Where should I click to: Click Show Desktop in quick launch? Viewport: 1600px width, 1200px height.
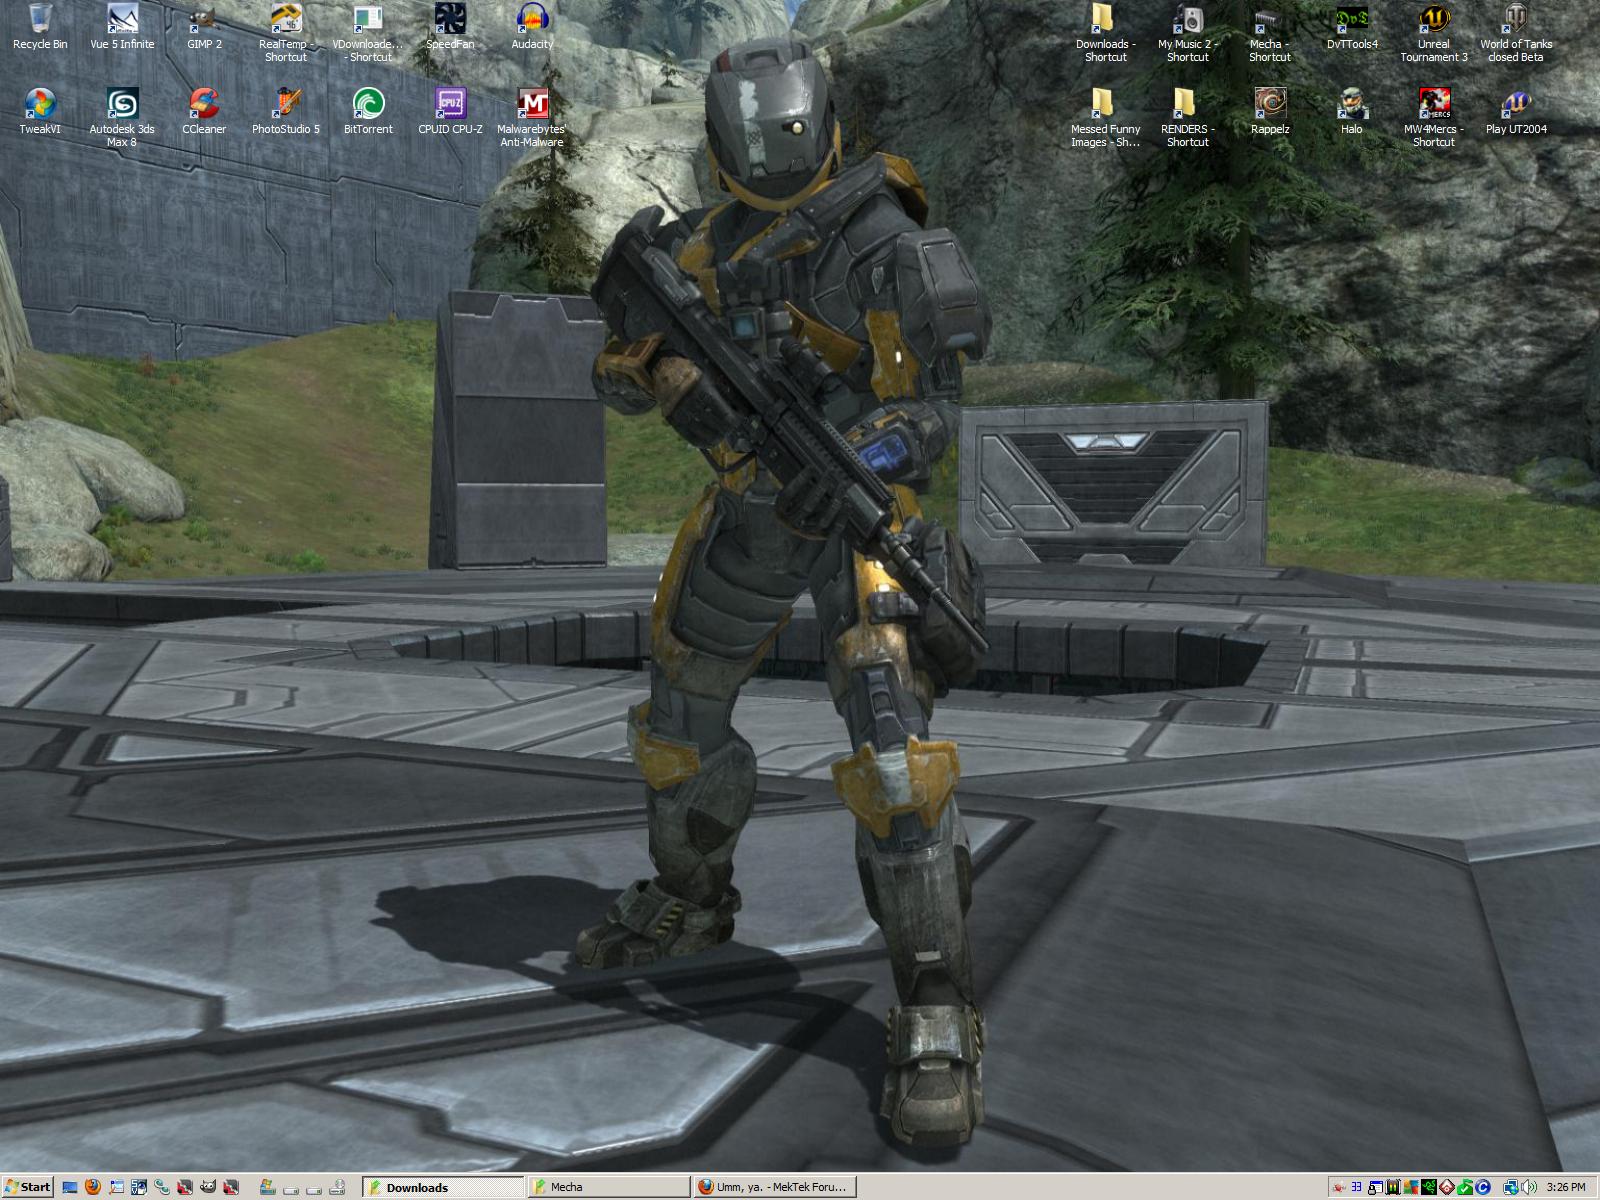(x=70, y=1187)
